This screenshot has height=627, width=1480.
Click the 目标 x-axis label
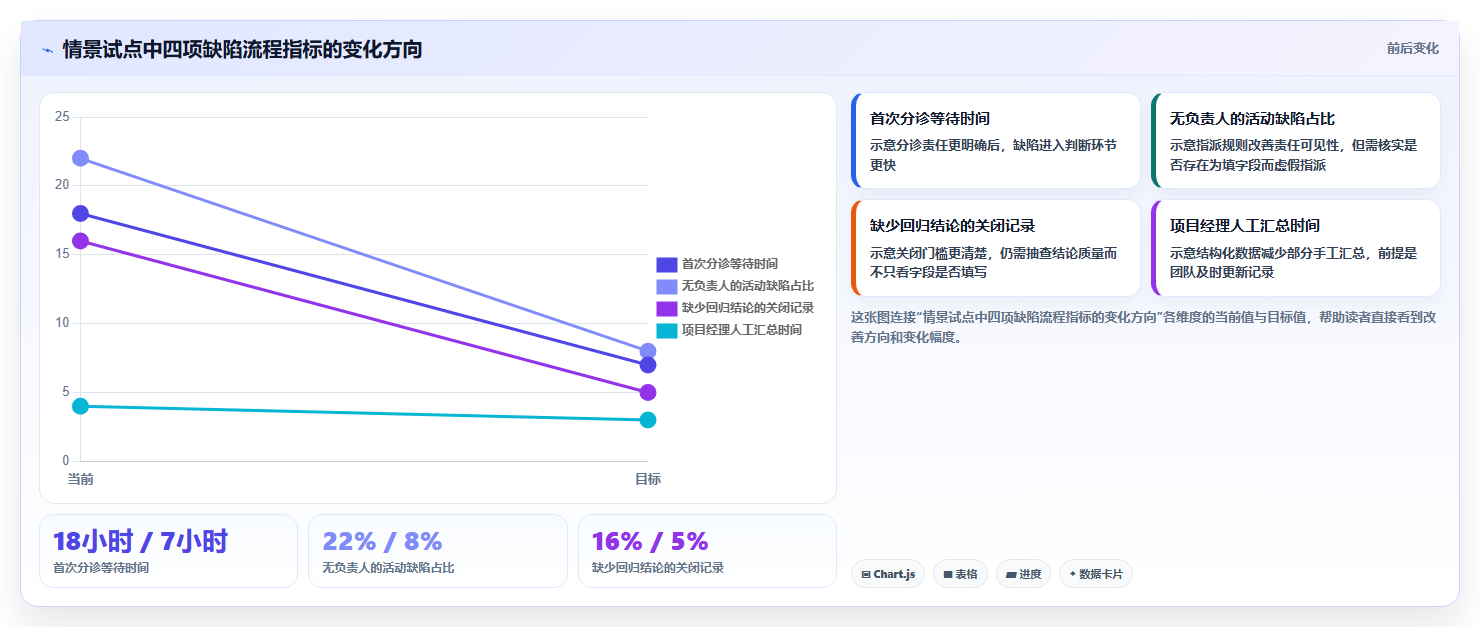click(x=648, y=479)
